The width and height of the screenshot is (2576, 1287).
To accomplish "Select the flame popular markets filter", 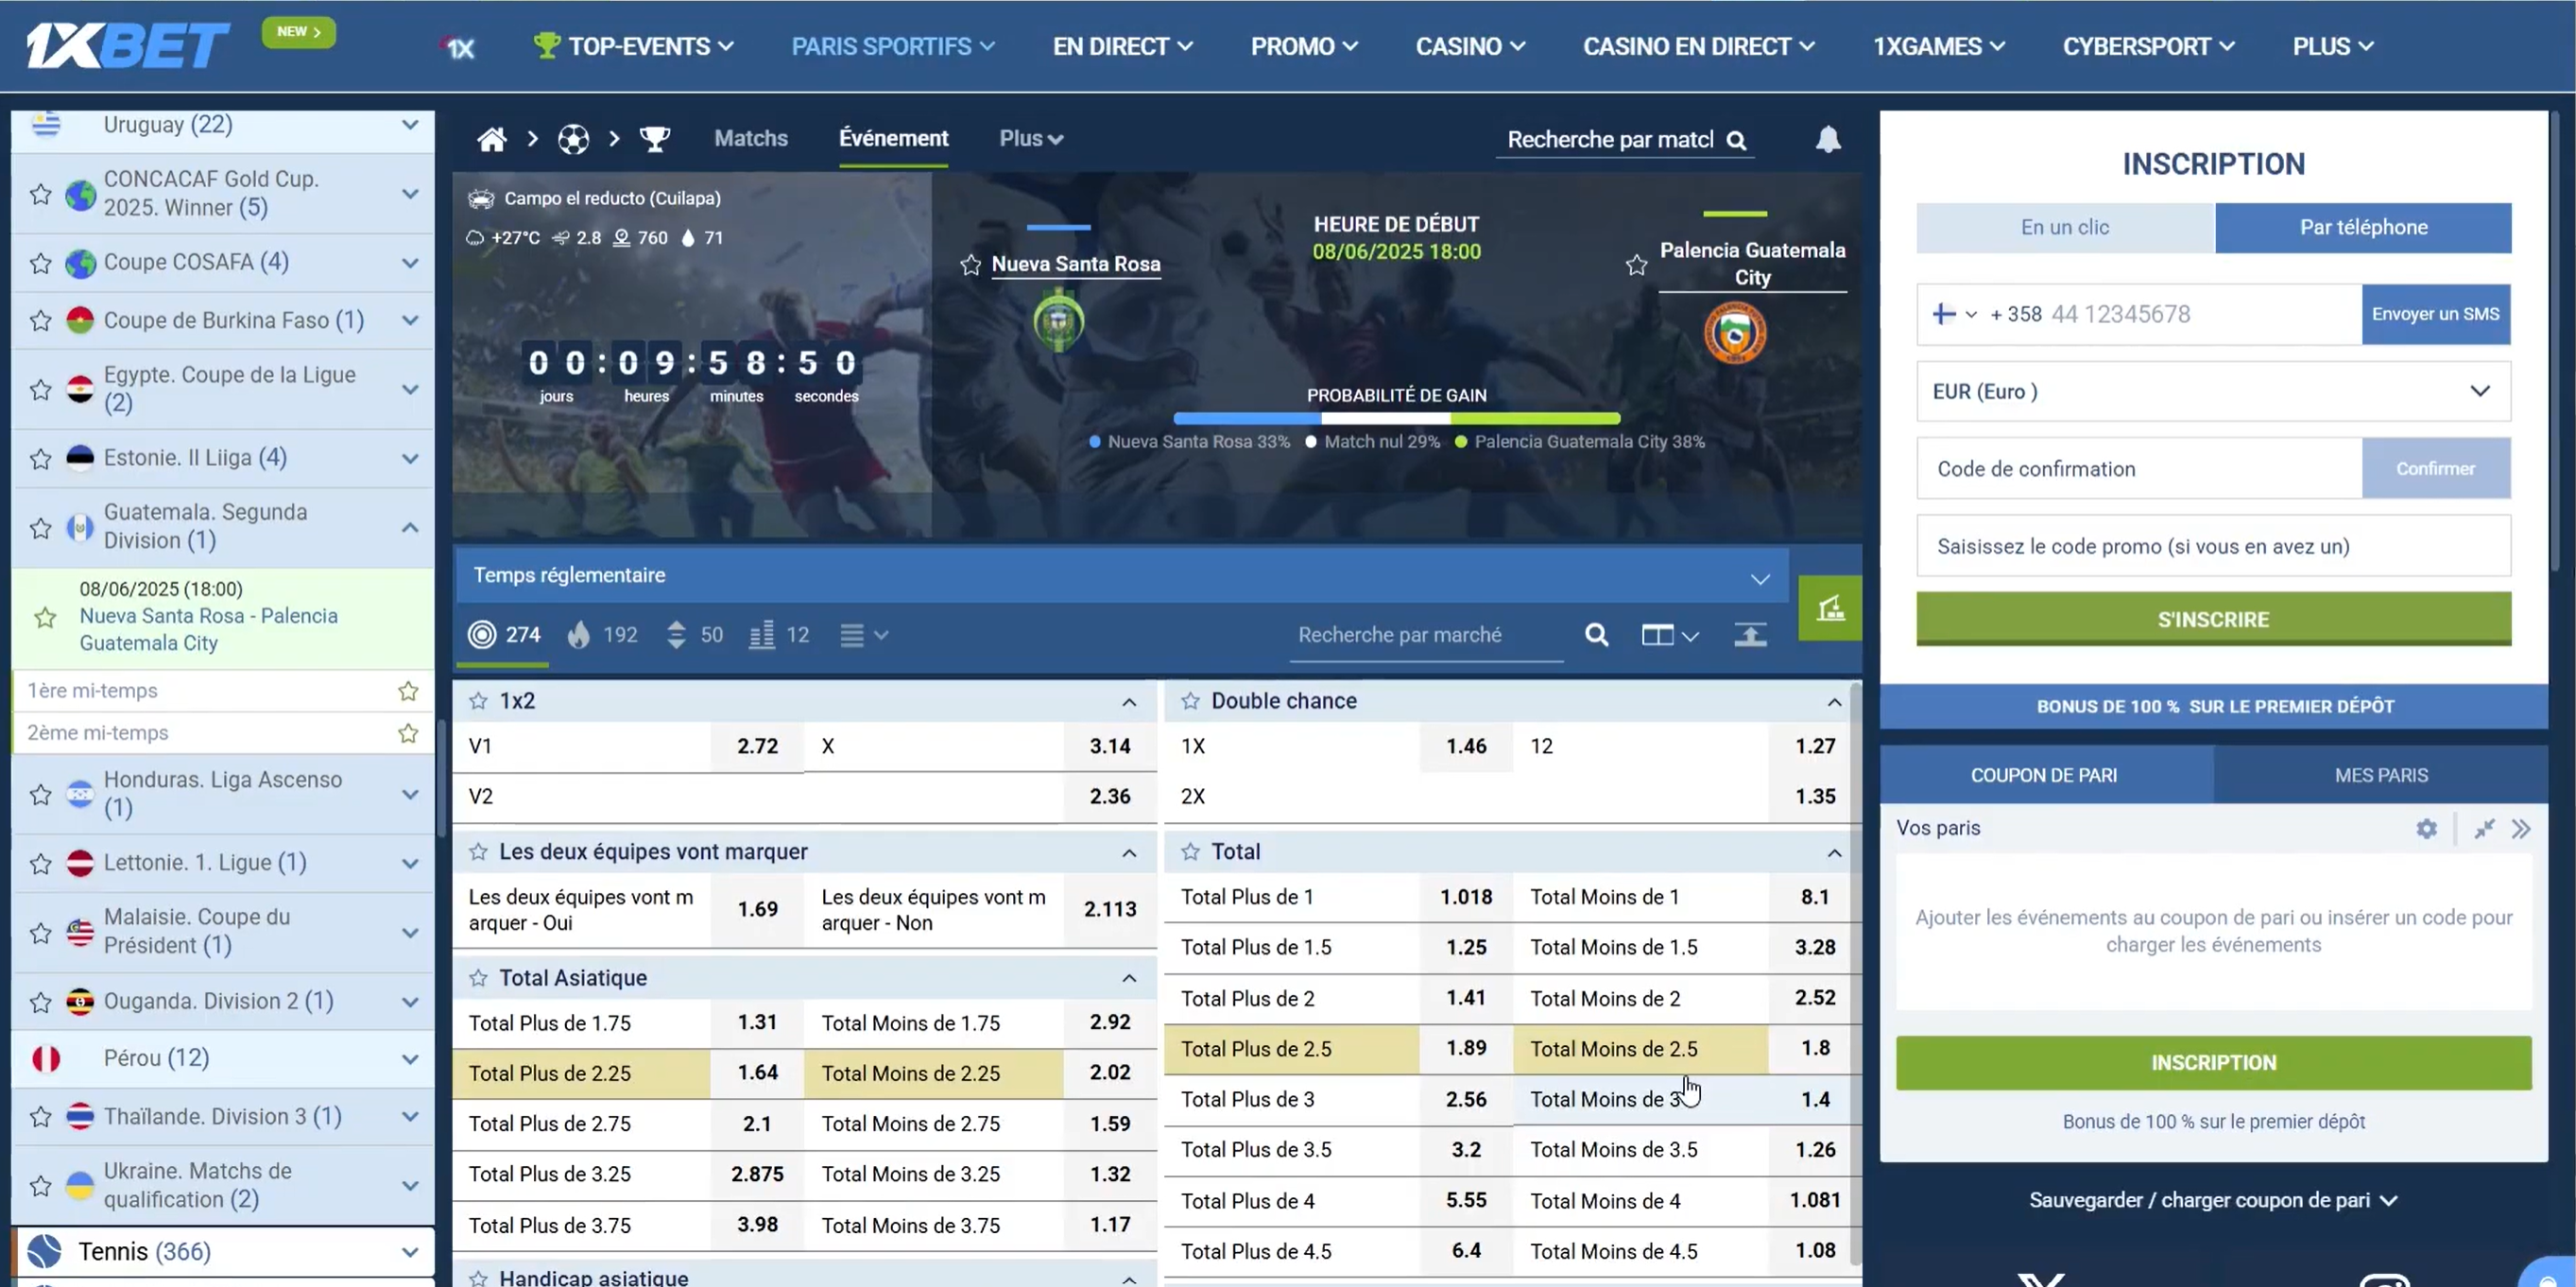I will point(580,635).
